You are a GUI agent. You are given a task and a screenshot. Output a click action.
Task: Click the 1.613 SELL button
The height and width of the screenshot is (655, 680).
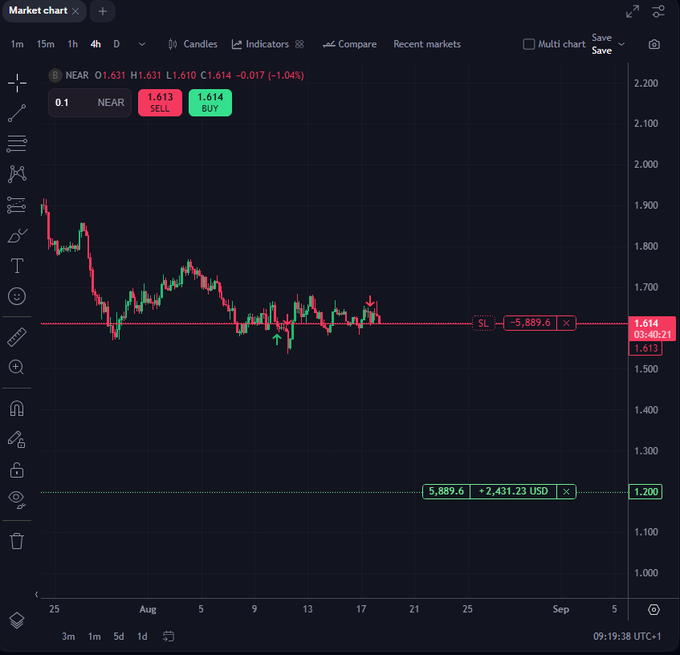(160, 103)
